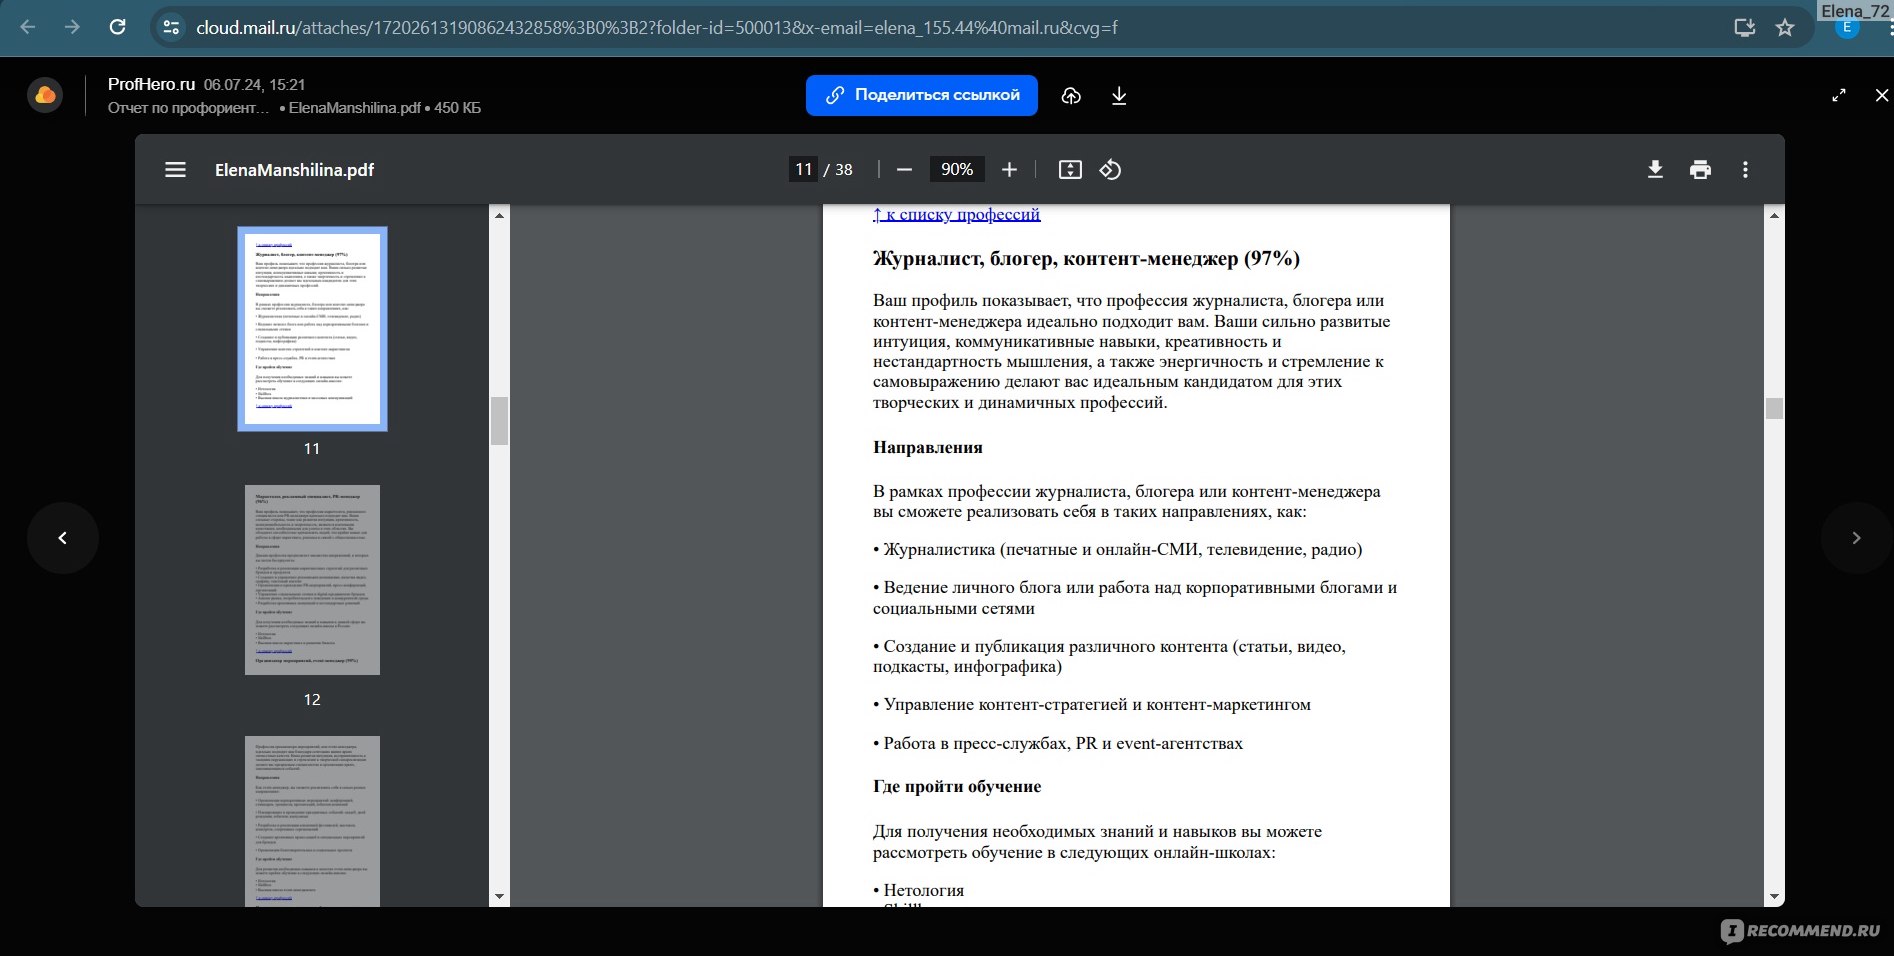Zoom out the PDF with minus
1894x956 pixels.
(x=904, y=170)
